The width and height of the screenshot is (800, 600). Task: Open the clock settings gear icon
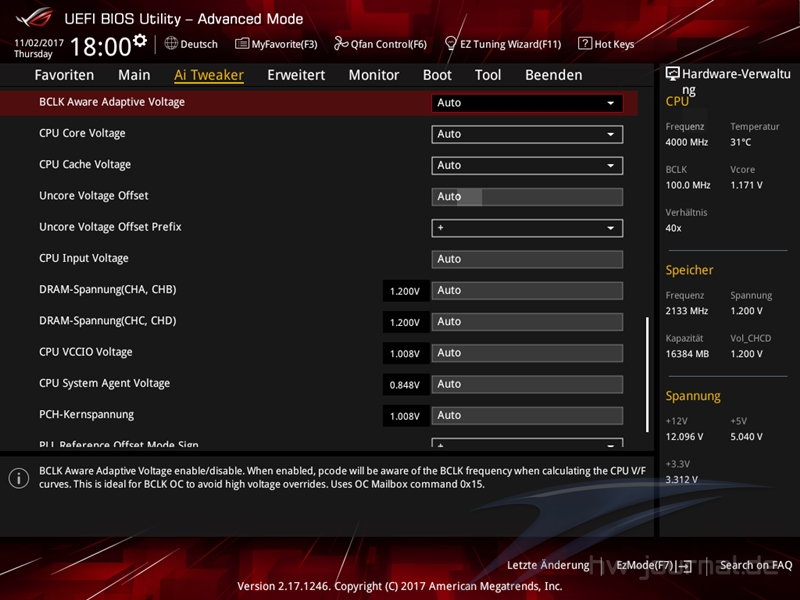pyautogui.click(x=140, y=40)
